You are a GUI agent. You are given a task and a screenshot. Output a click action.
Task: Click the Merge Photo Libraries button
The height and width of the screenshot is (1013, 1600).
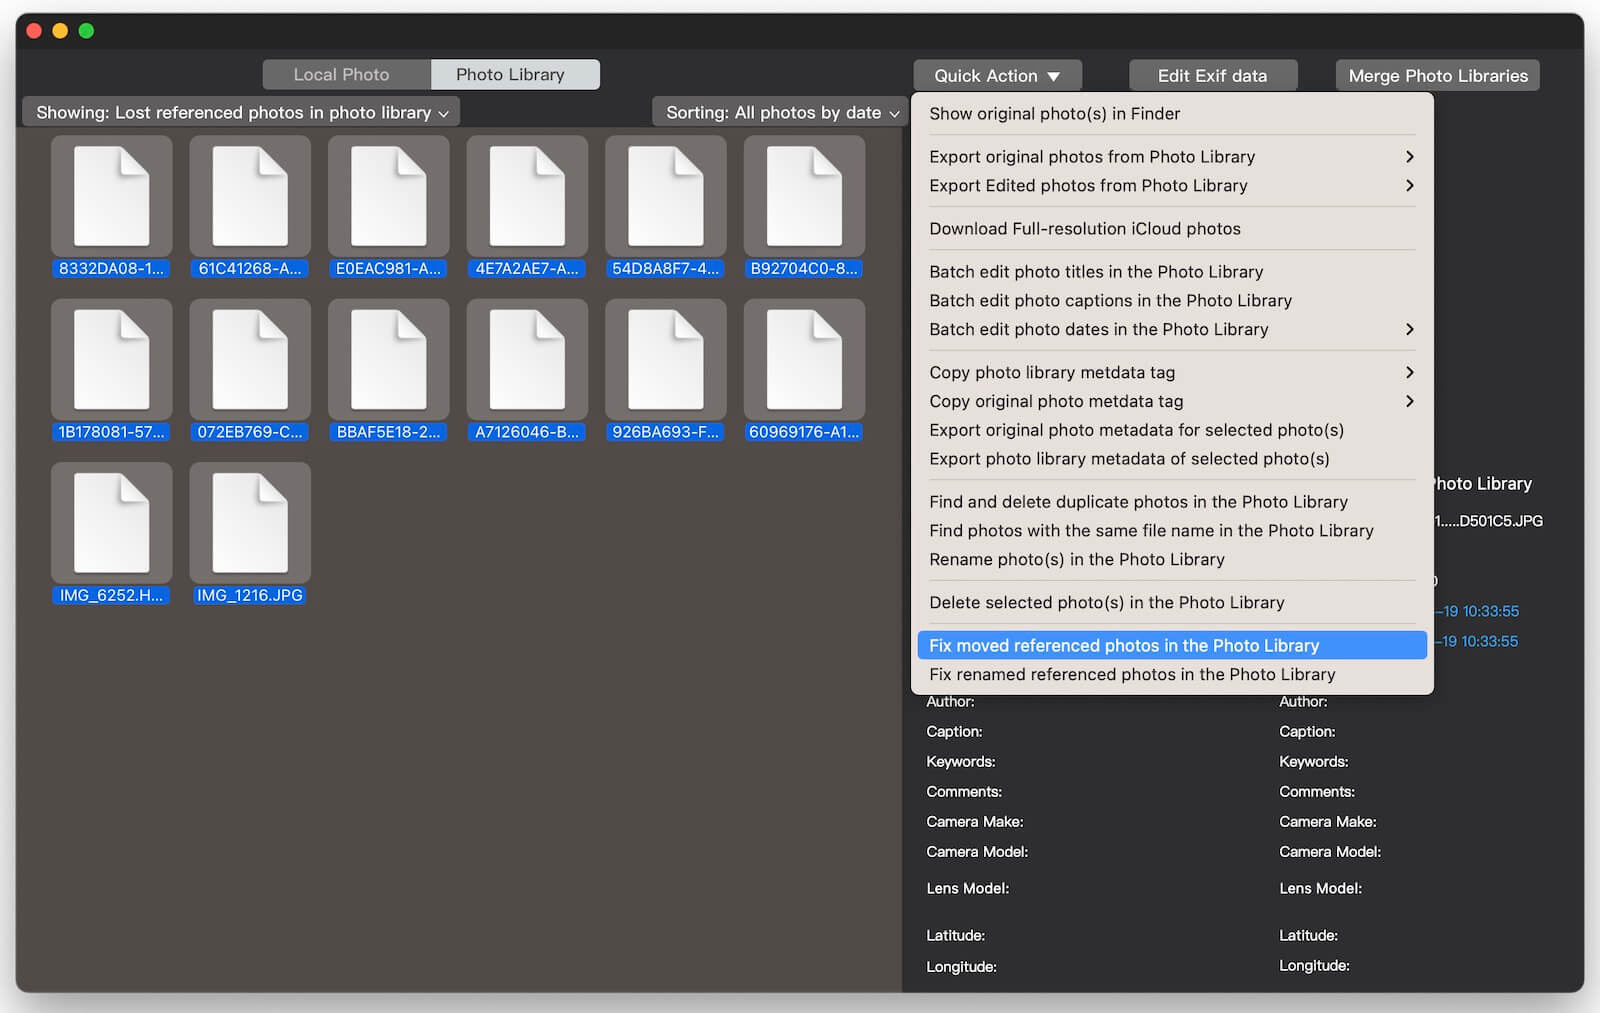[1438, 76]
